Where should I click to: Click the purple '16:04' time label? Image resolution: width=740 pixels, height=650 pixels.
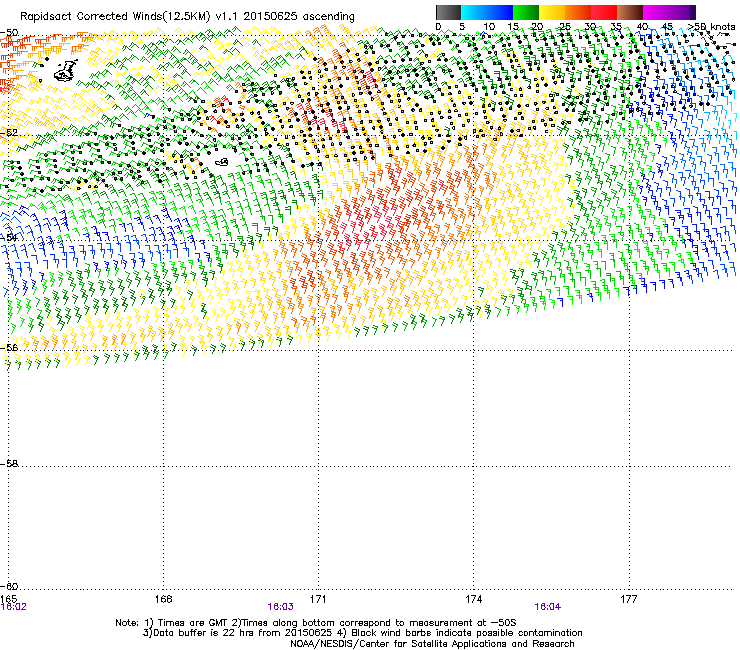547,607
